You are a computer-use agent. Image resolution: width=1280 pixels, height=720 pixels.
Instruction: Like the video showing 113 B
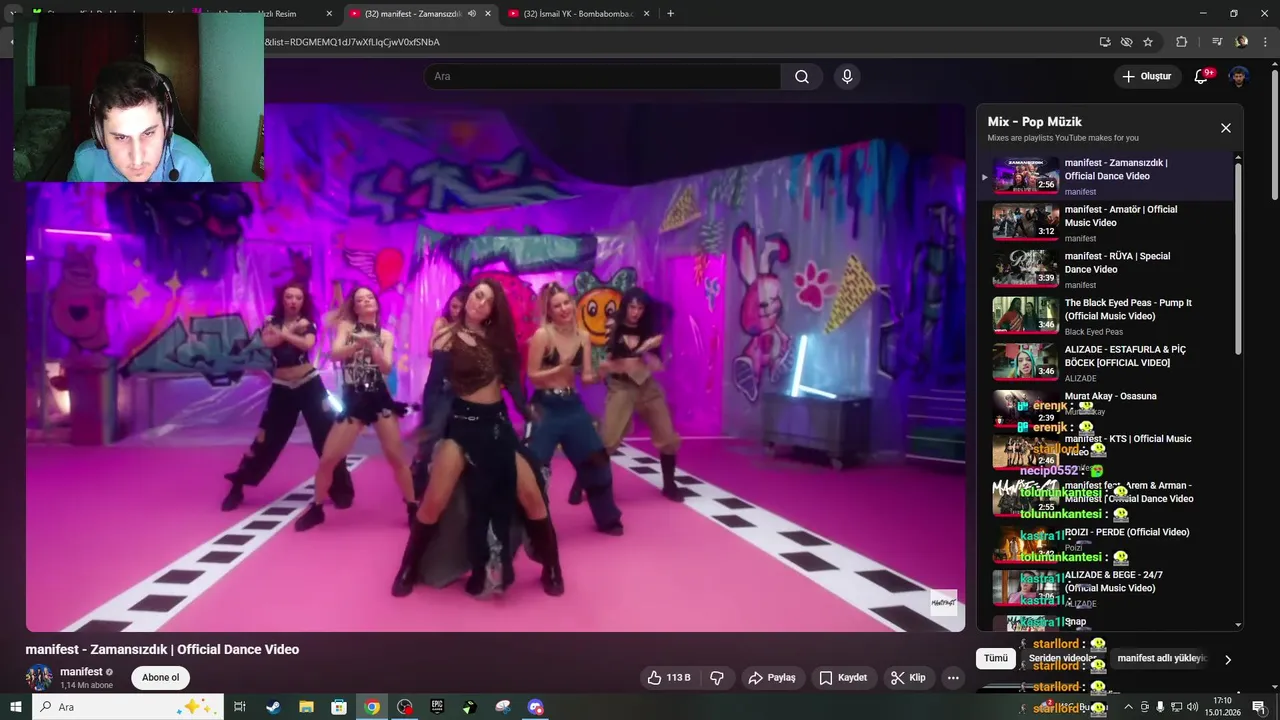[x=669, y=678]
